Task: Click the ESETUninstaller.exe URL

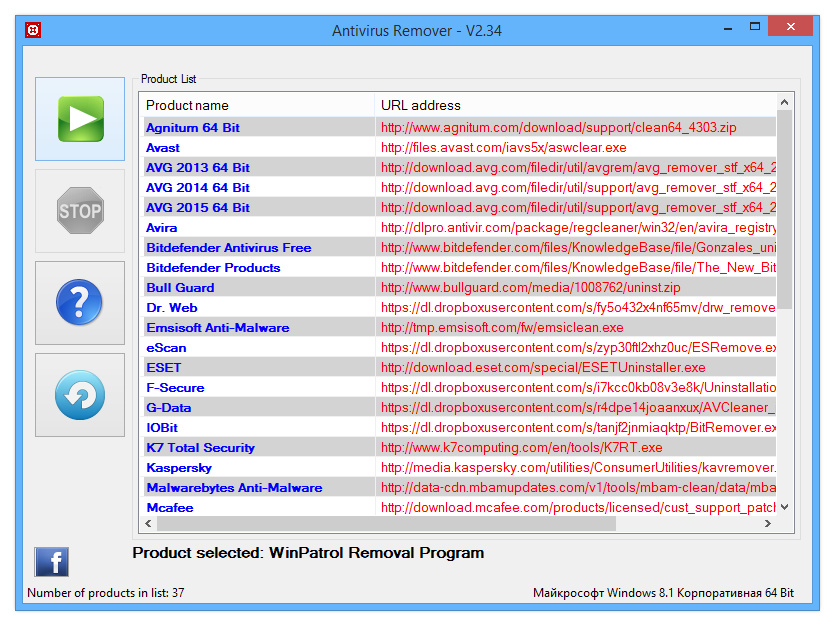Action: click(x=543, y=368)
